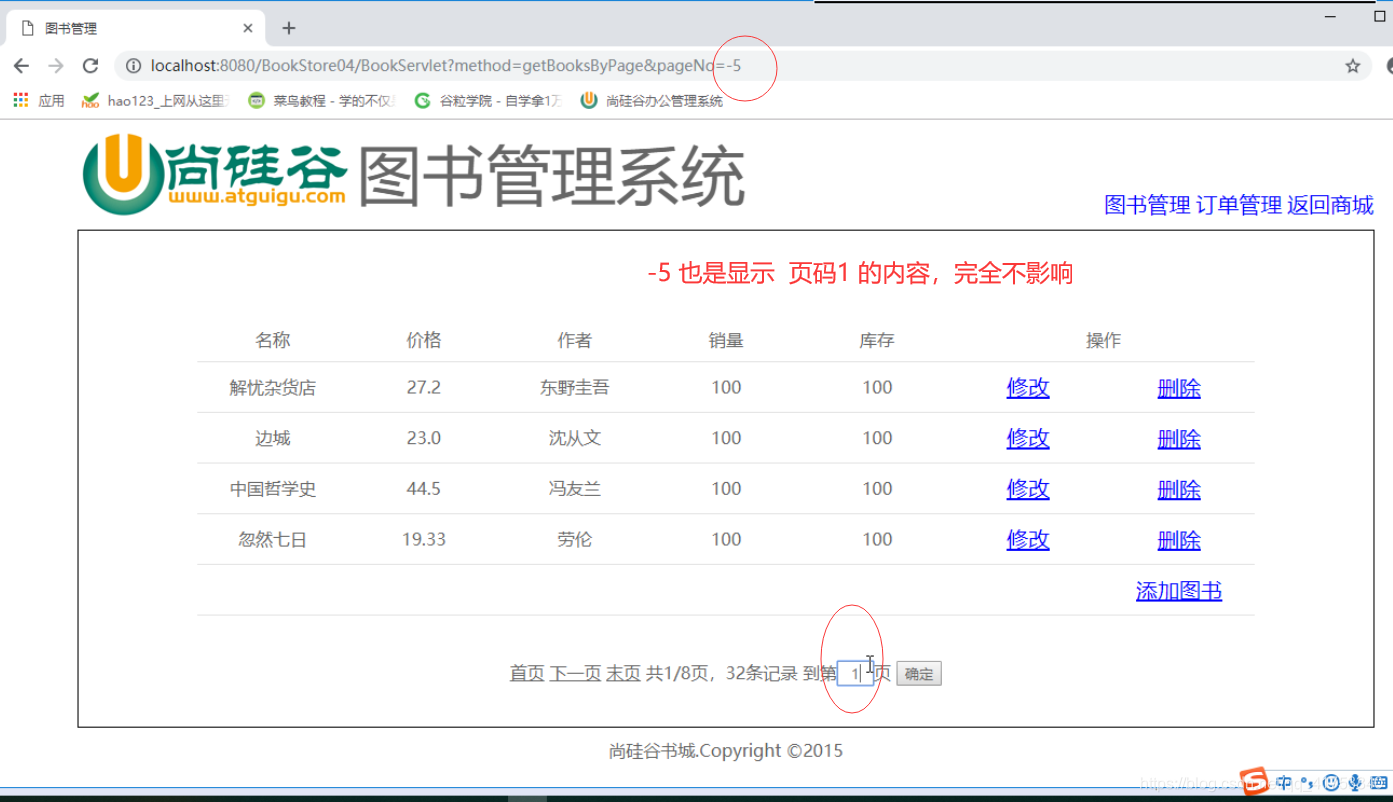Click the book name 边城
Image resolution: width=1393 pixels, height=802 pixels.
(273, 438)
